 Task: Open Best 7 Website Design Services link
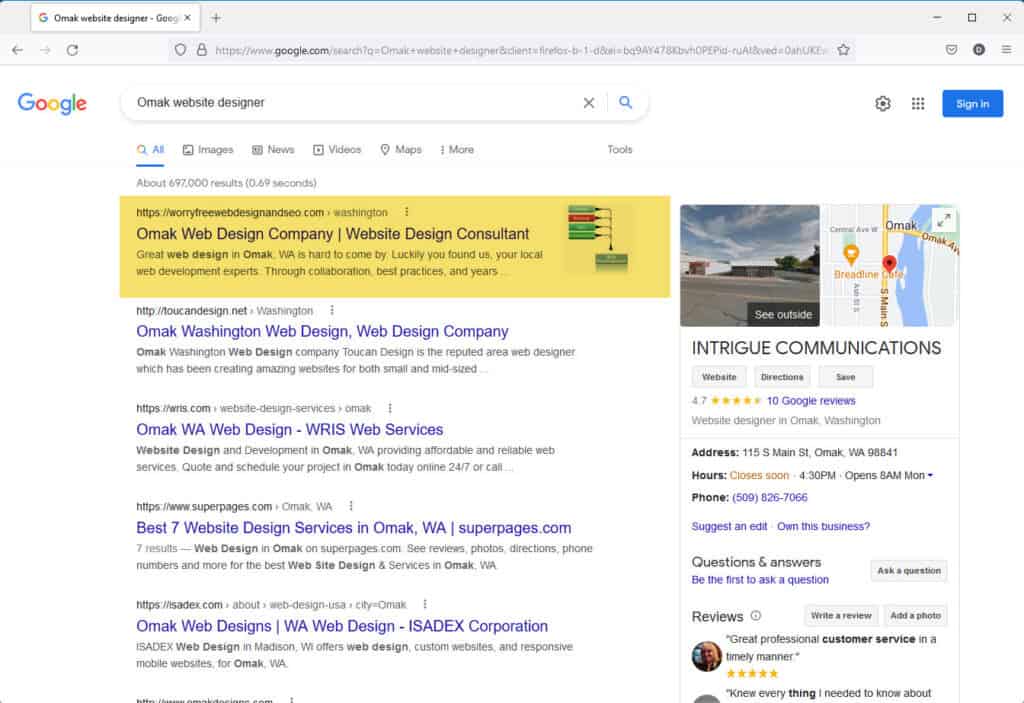coord(353,527)
